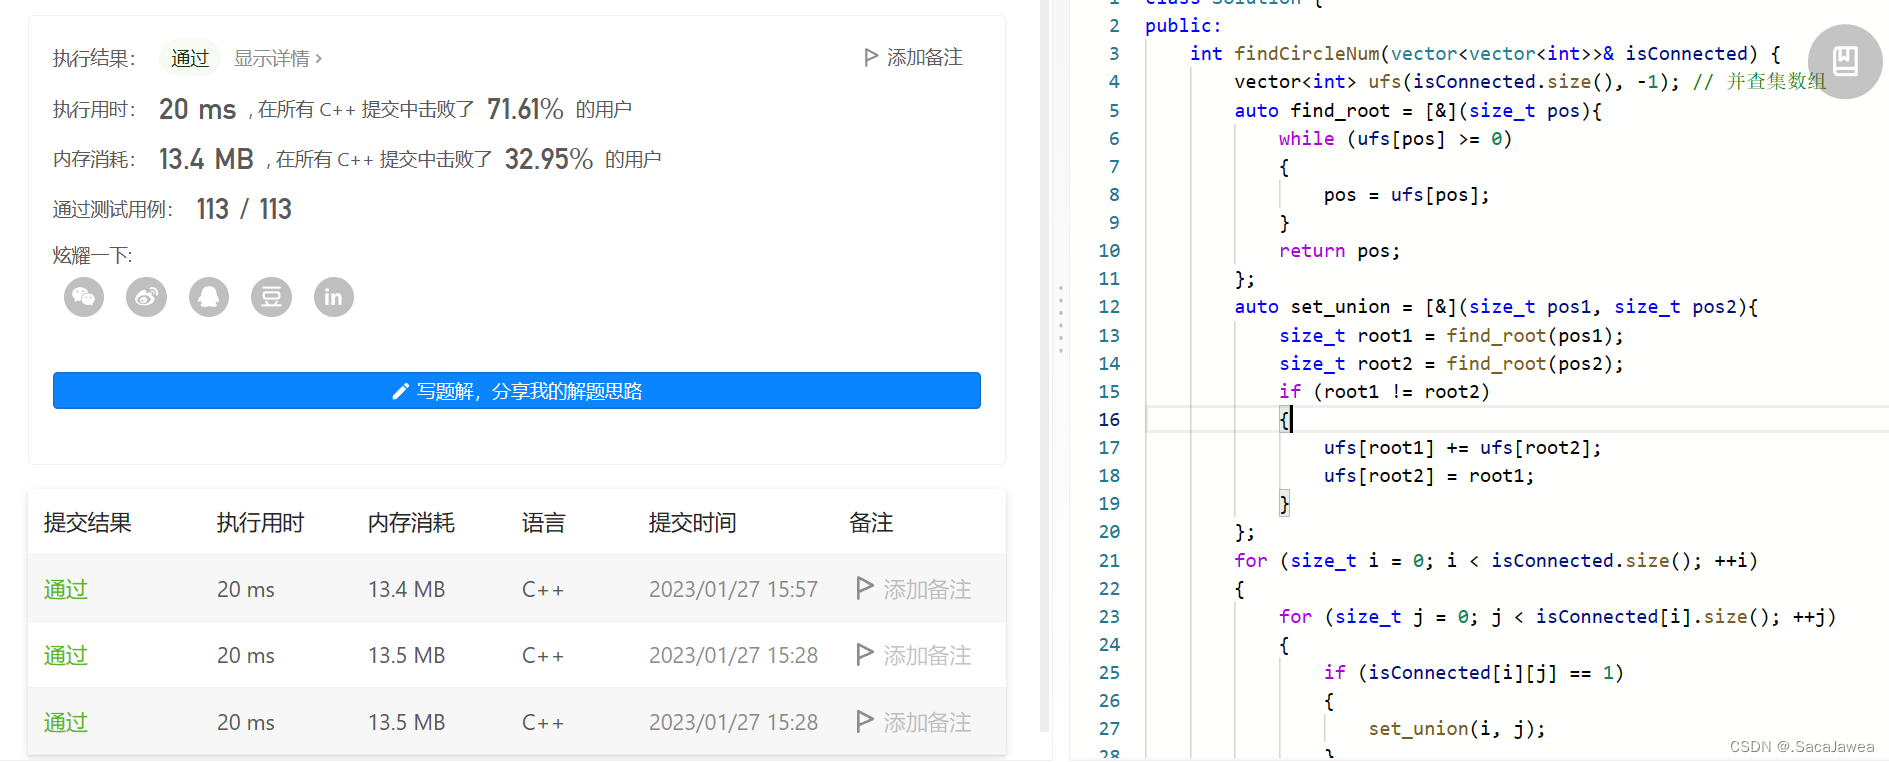Screen dimensions: 1889x762
Task: Add note to the last submission row
Action: pyautogui.click(x=914, y=723)
